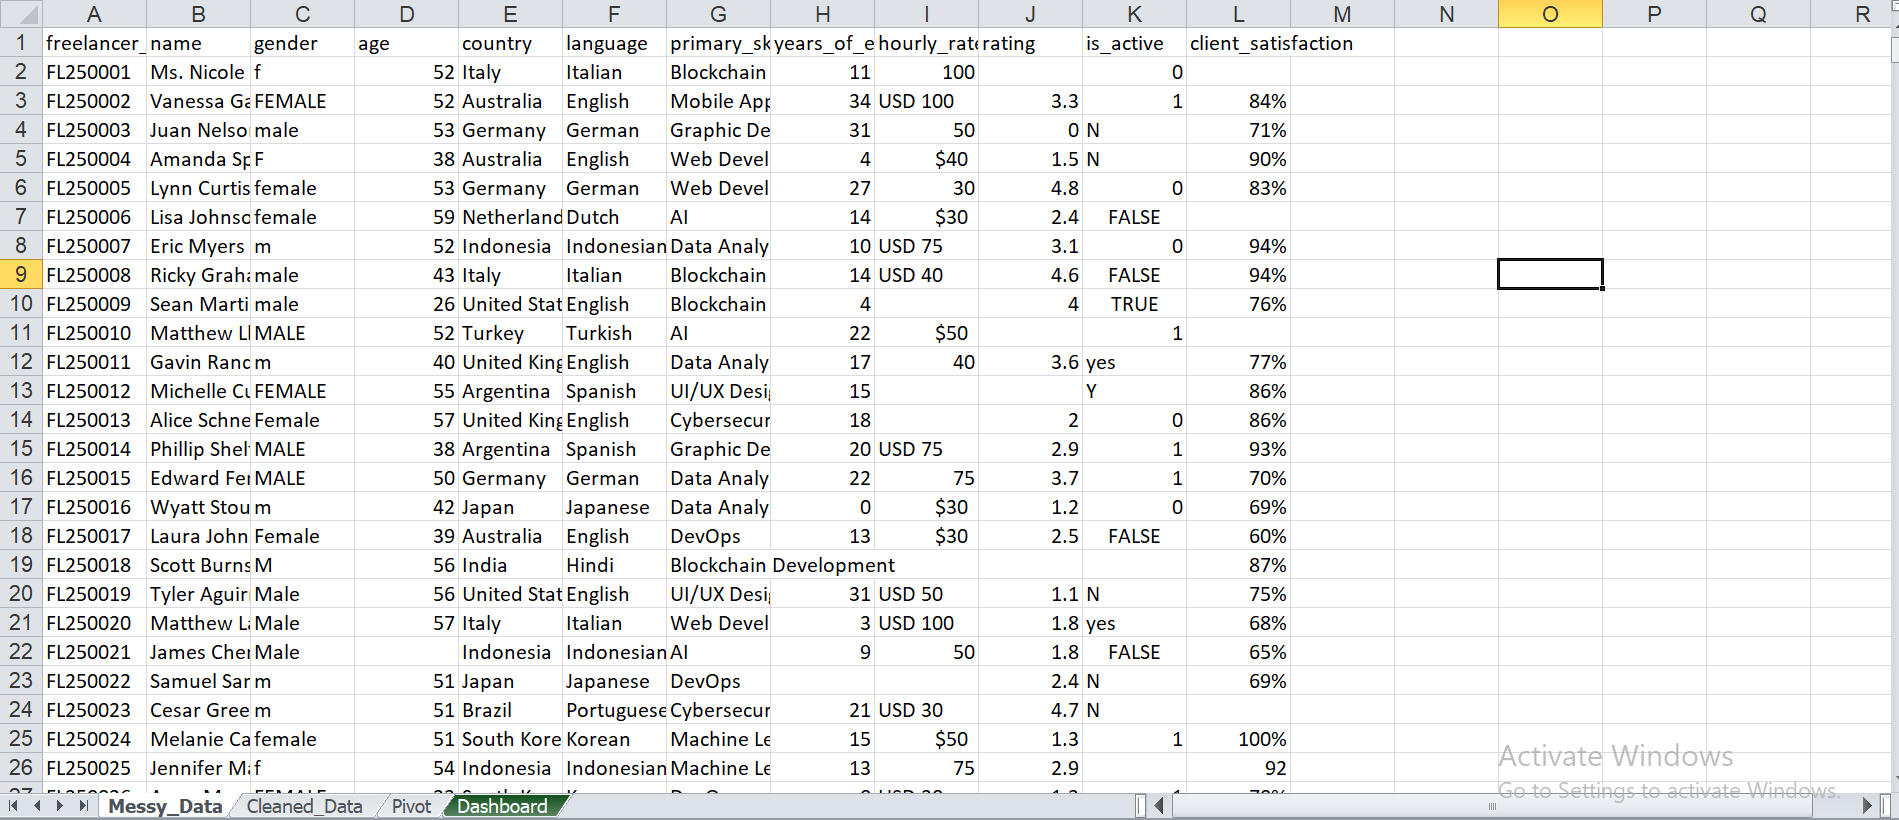1899x820 pixels.
Task: Select row 1 header
Action: tap(21, 43)
